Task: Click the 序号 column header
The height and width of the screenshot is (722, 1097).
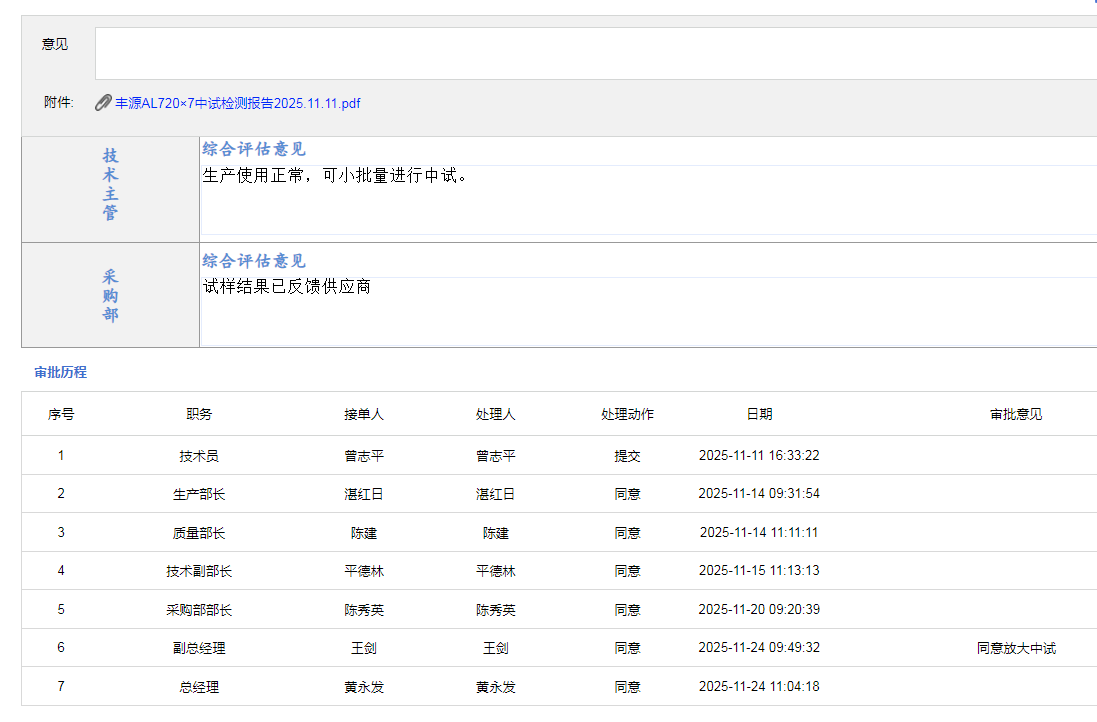Action: pyautogui.click(x=61, y=414)
